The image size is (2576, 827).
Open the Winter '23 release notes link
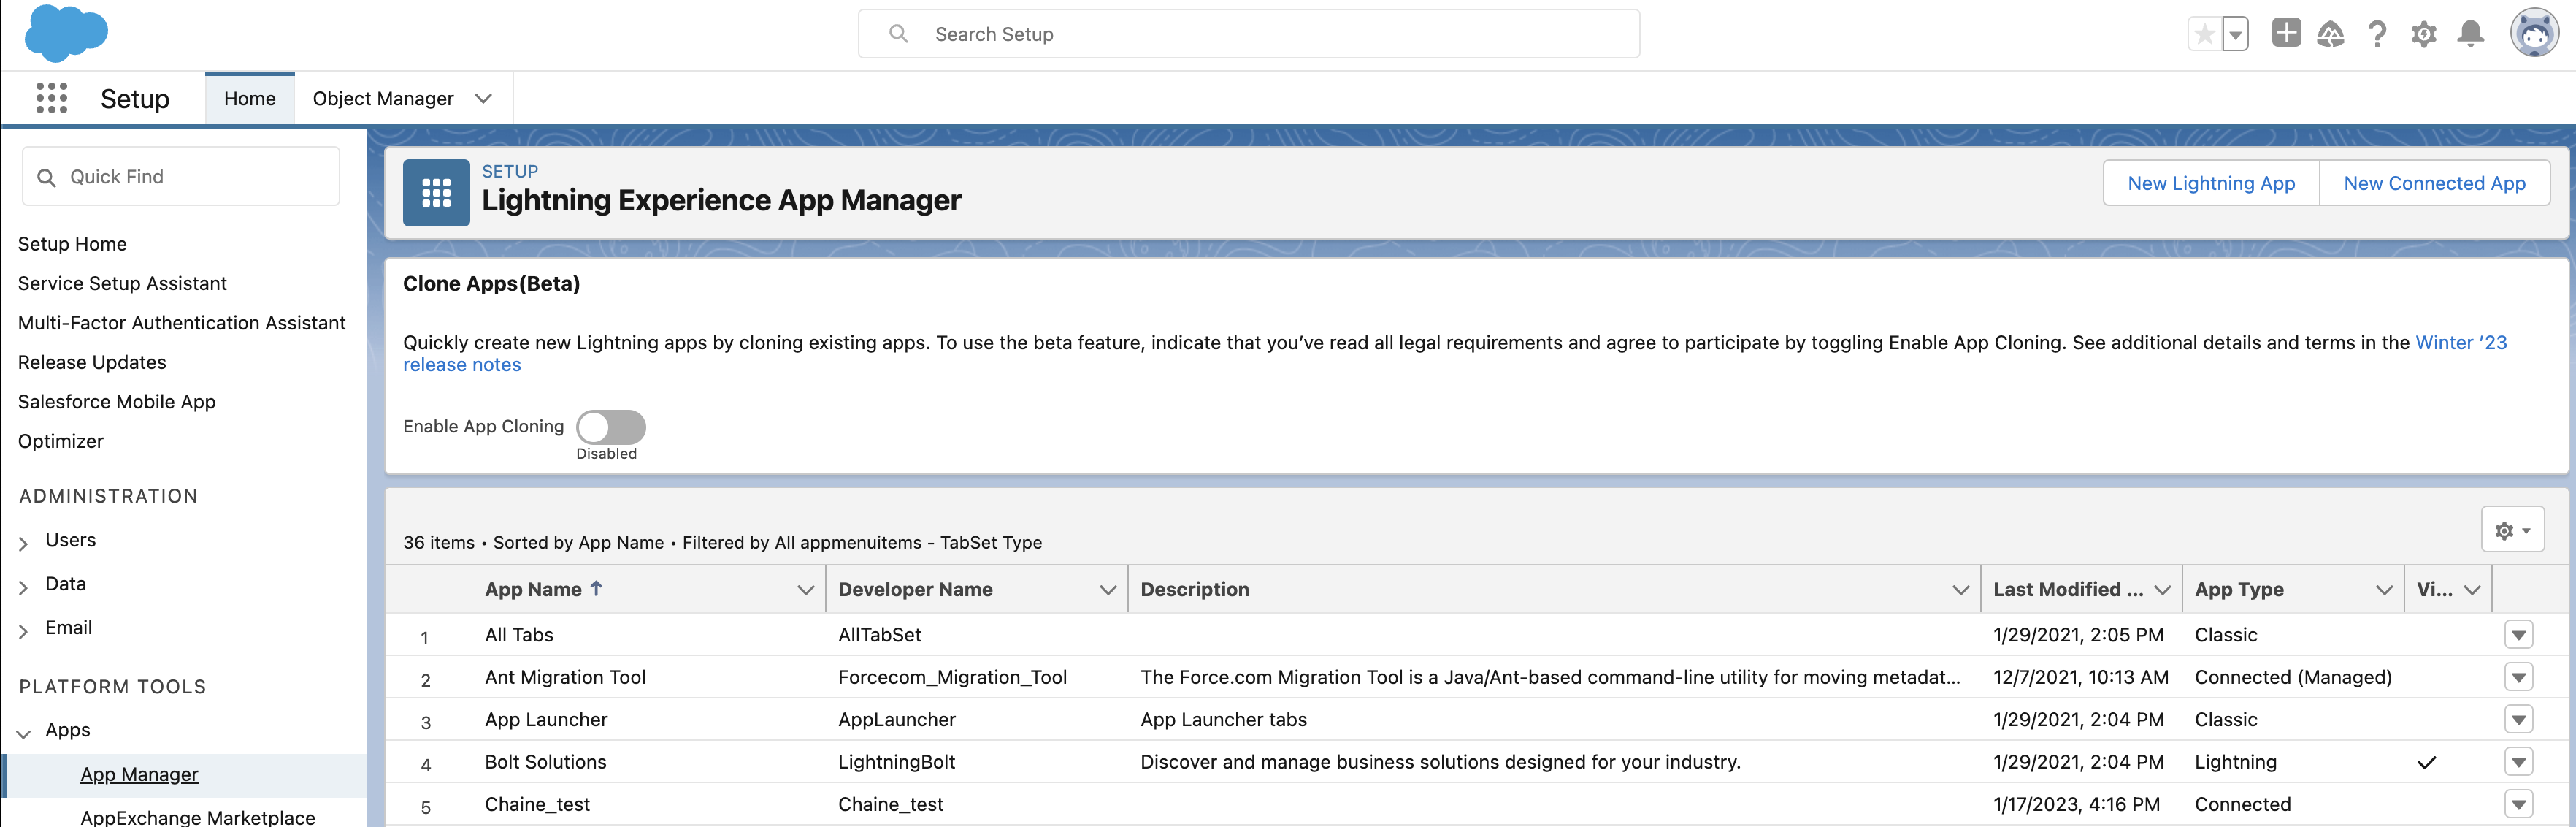tap(2460, 342)
